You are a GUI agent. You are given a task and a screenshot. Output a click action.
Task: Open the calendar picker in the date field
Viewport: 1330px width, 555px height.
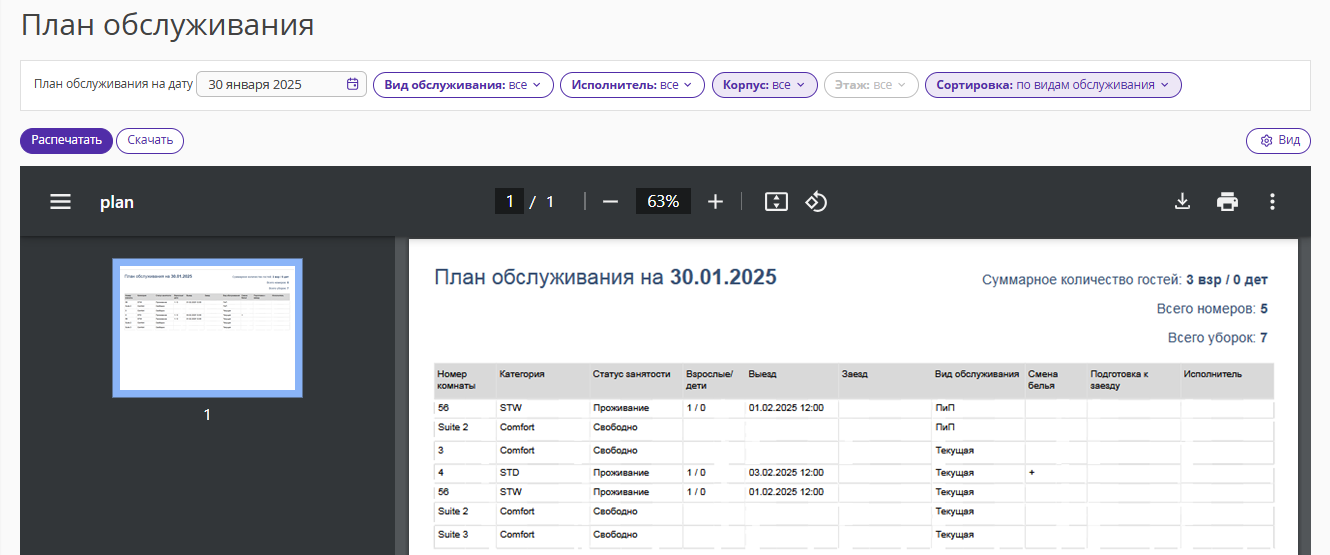click(x=352, y=85)
